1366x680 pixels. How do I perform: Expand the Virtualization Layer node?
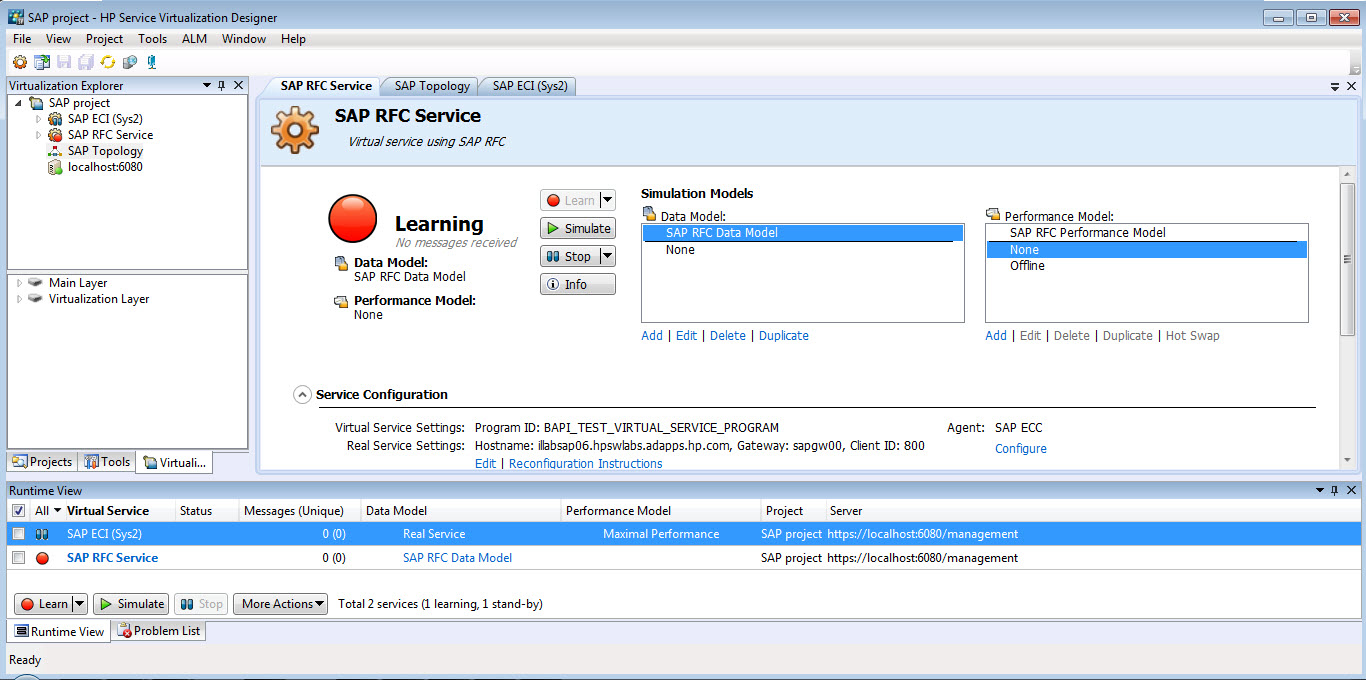19,299
